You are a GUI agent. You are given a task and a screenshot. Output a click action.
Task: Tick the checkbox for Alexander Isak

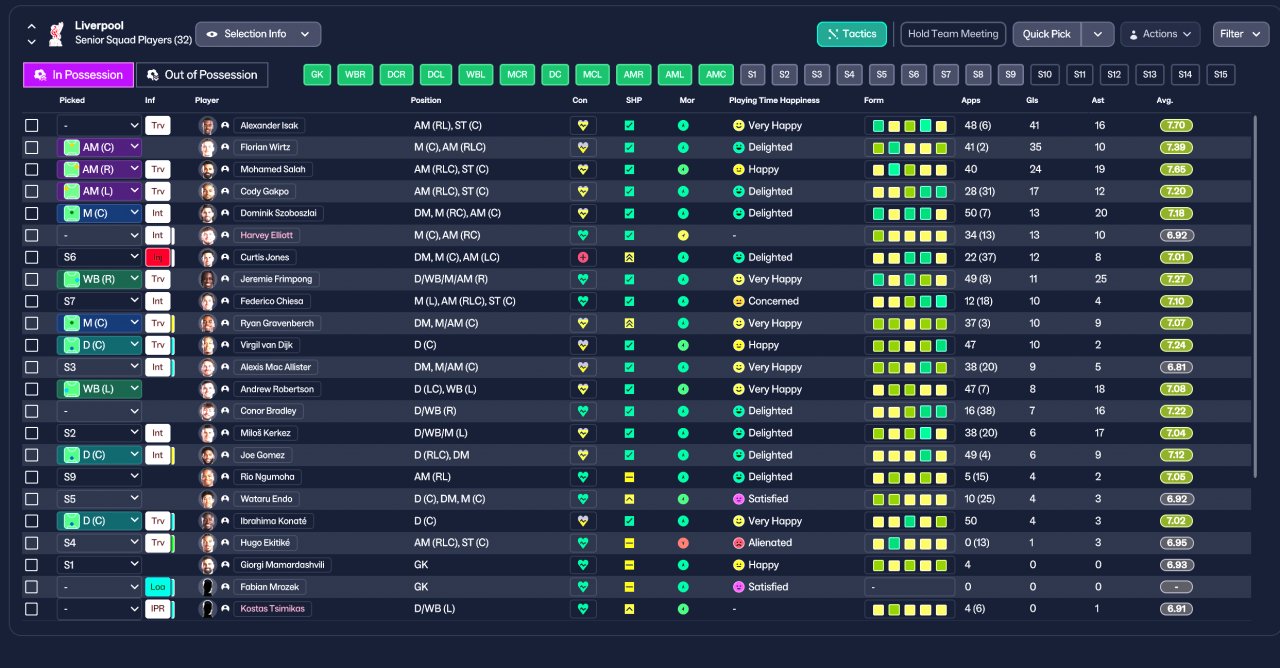[x=32, y=125]
